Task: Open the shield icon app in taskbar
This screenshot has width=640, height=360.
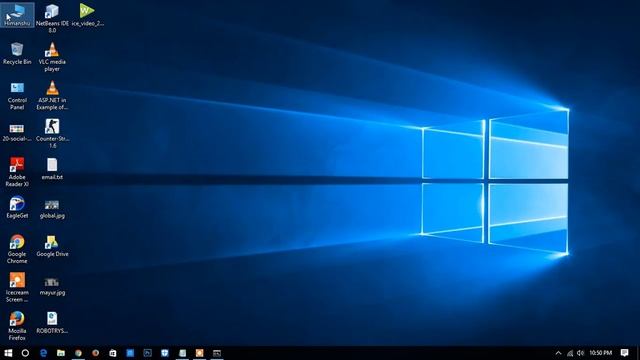Action: click(x=165, y=353)
